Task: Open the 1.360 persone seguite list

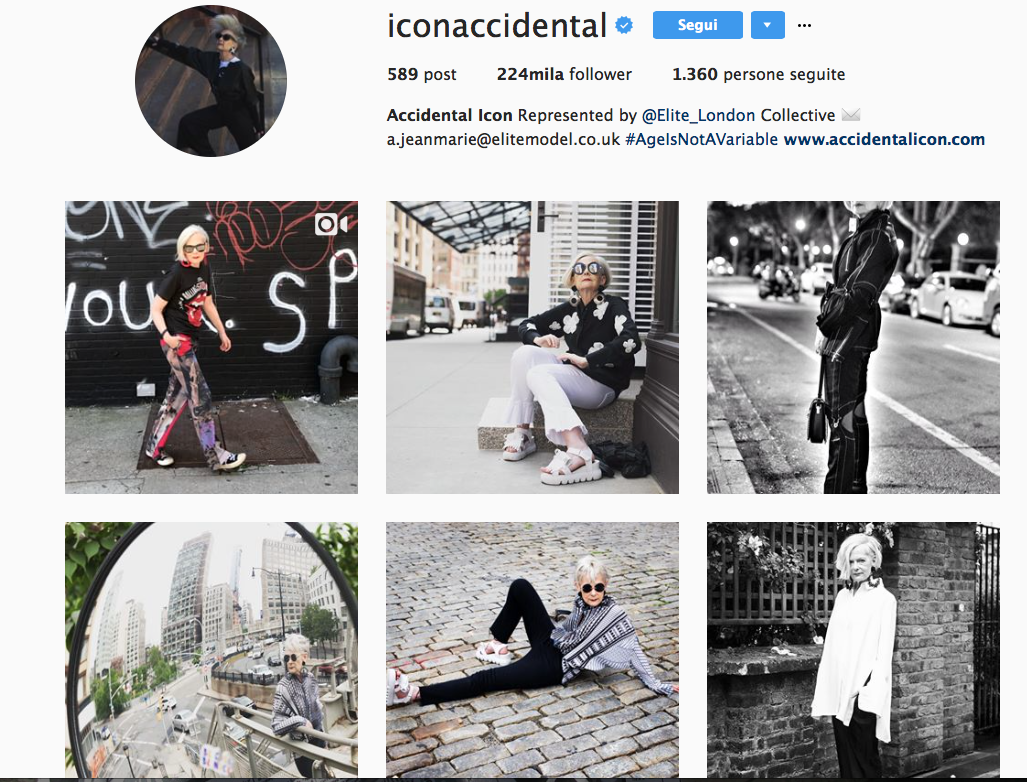Action: pos(758,75)
